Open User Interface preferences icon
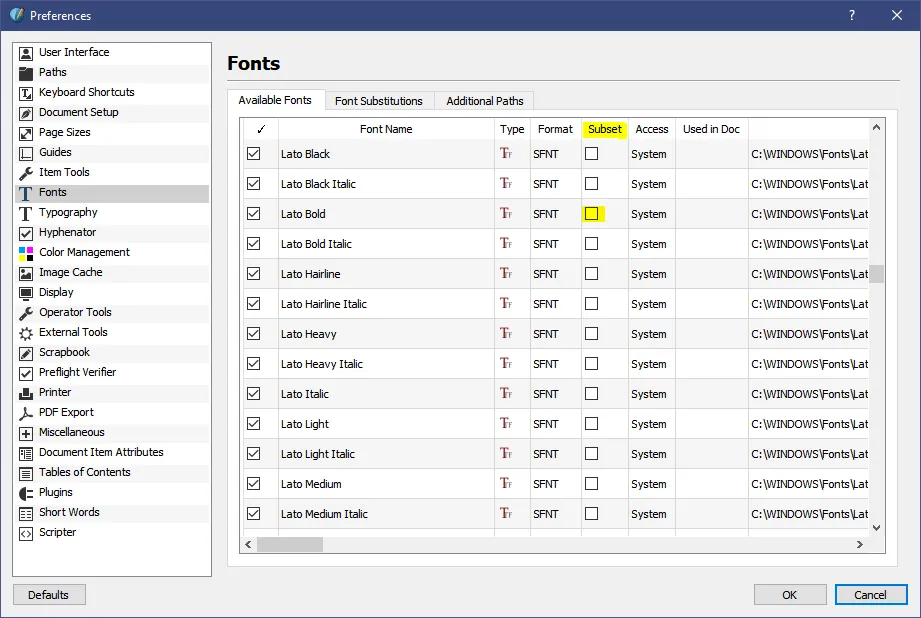Screen dimensions: 921x618 (x=26, y=53)
